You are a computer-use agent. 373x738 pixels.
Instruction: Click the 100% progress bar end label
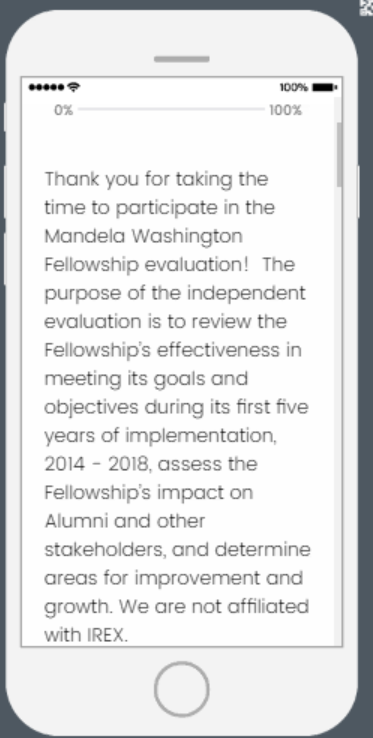pos(285,111)
